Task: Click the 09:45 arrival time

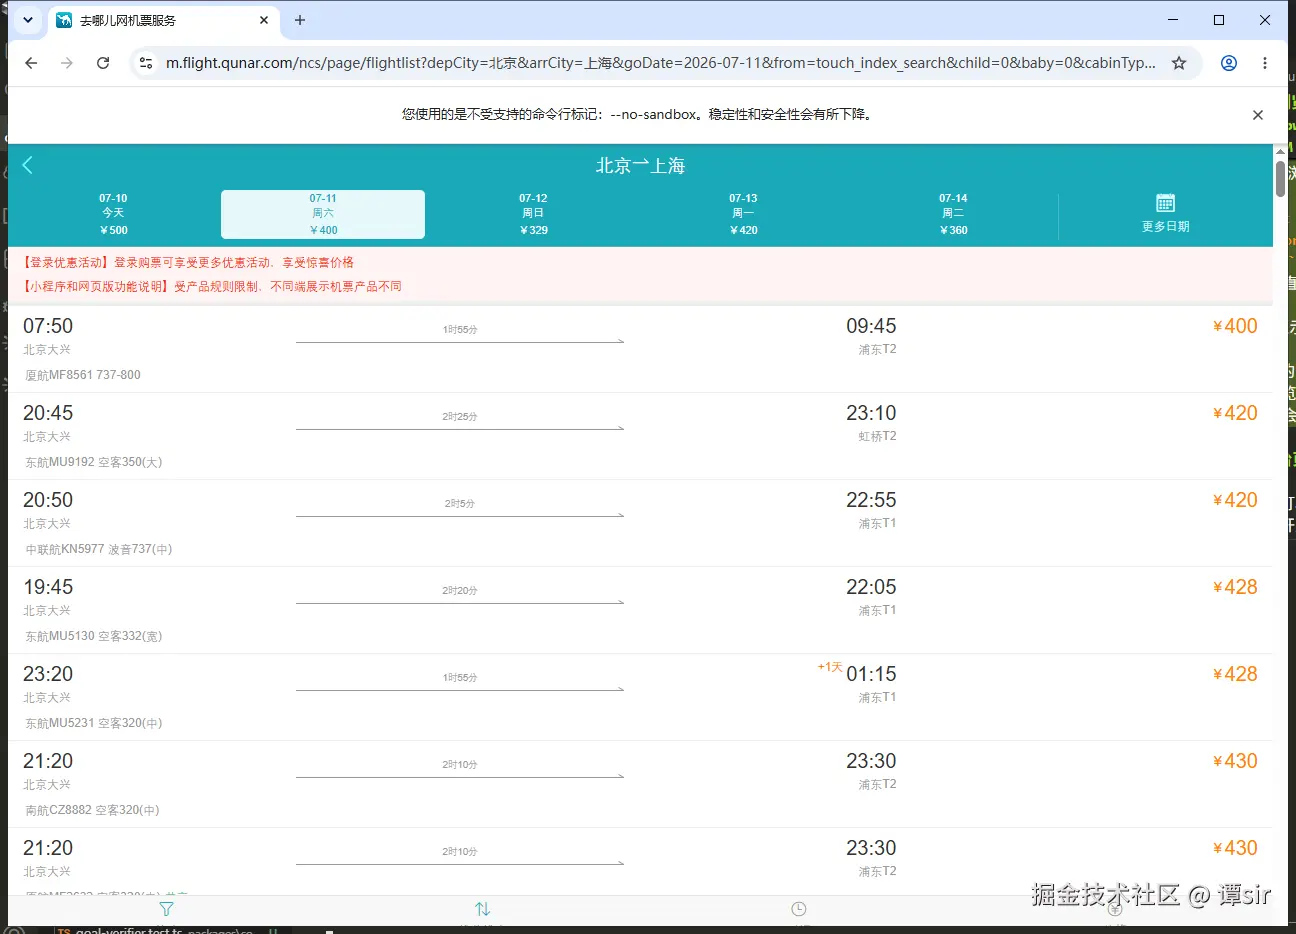Action: 871,326
